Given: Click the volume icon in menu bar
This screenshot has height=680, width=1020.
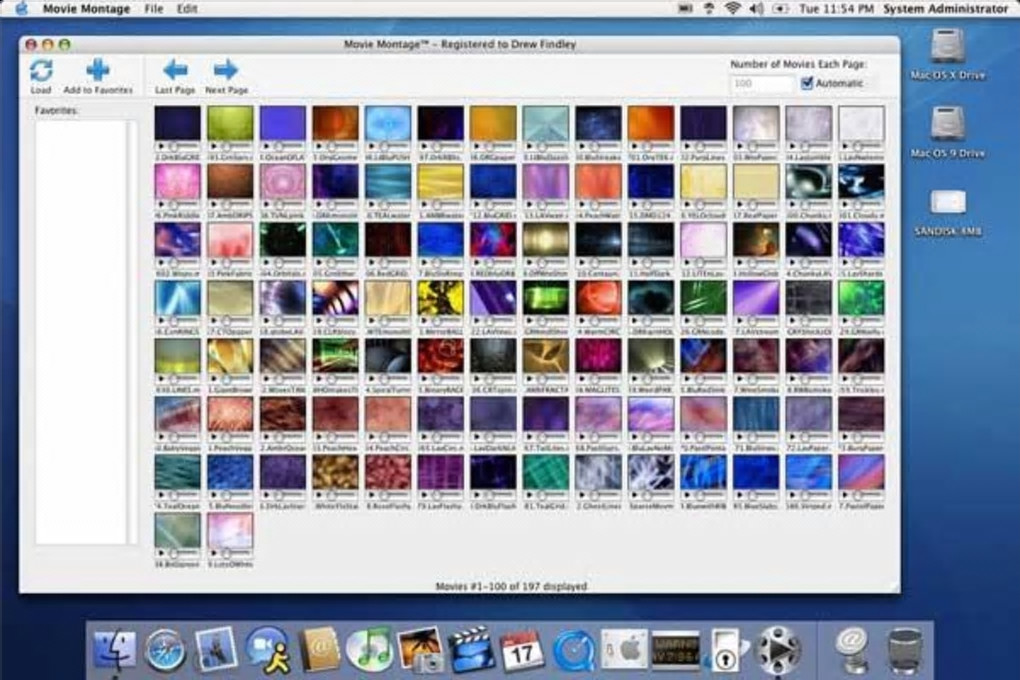Looking at the screenshot, I should tap(756, 9).
